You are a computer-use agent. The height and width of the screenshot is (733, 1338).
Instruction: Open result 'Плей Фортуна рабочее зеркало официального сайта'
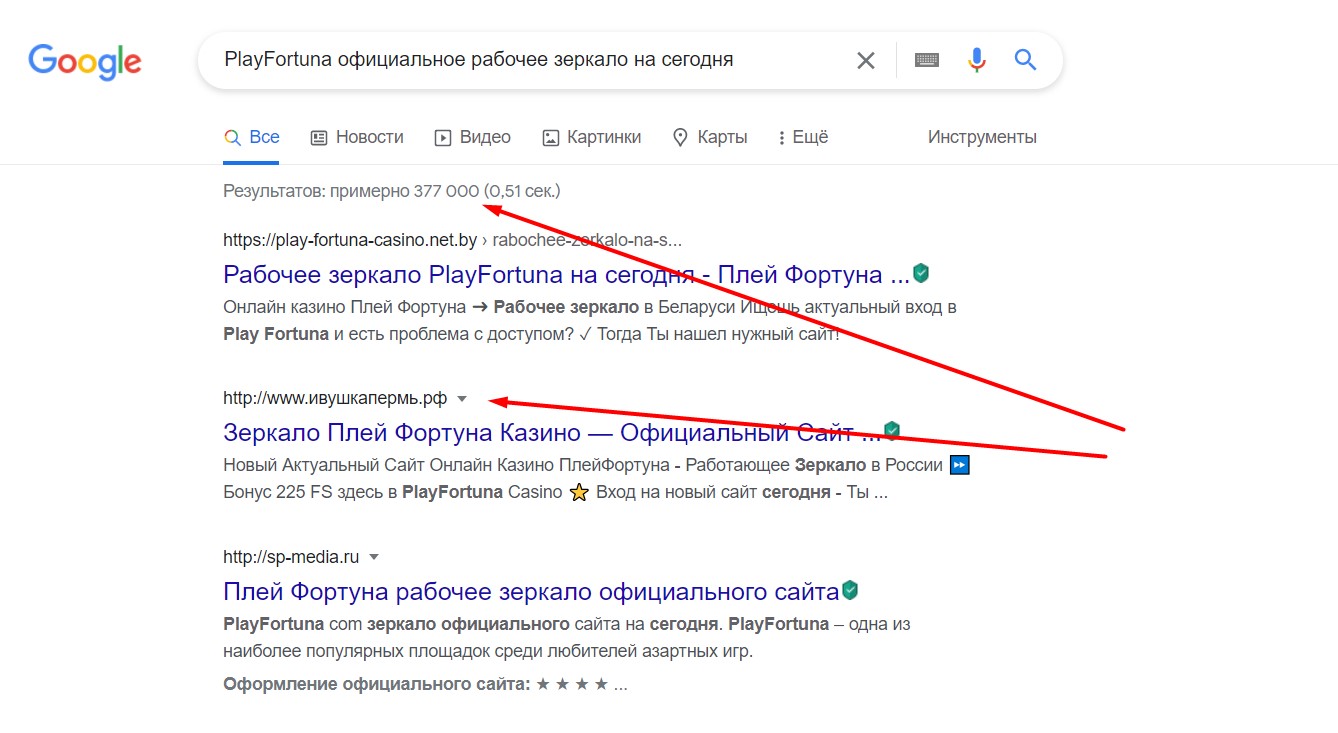point(531,591)
